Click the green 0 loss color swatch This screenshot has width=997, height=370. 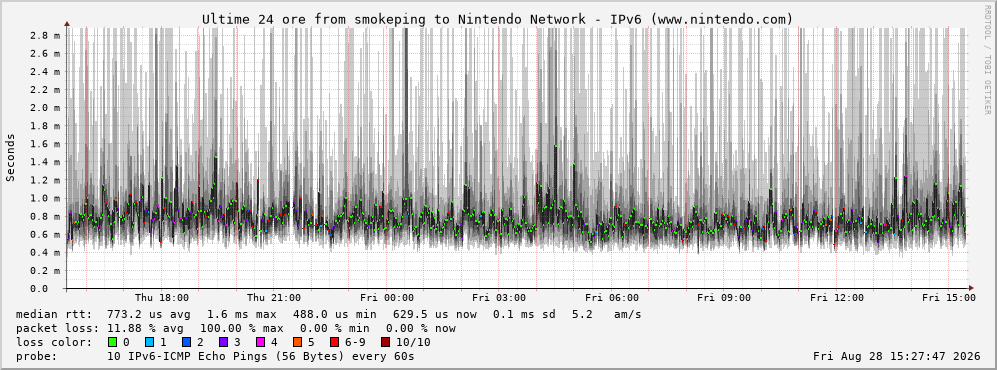(x=113, y=342)
